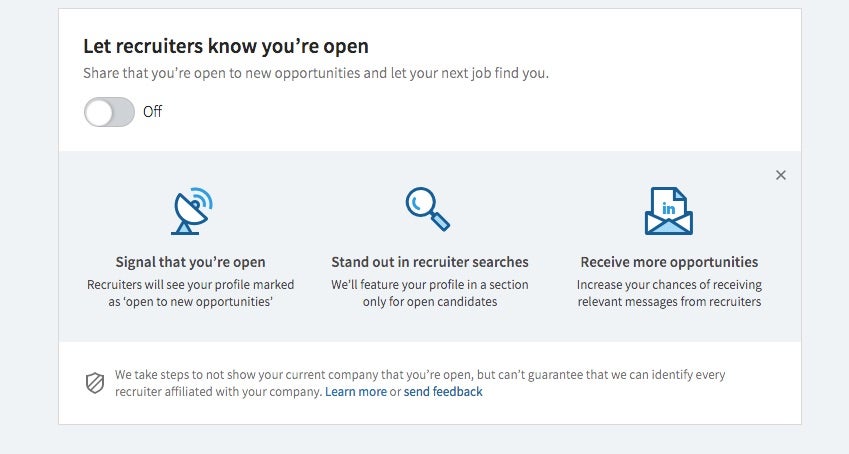Click the magnifying glass search icon
This screenshot has width=849, height=454.
click(x=428, y=209)
